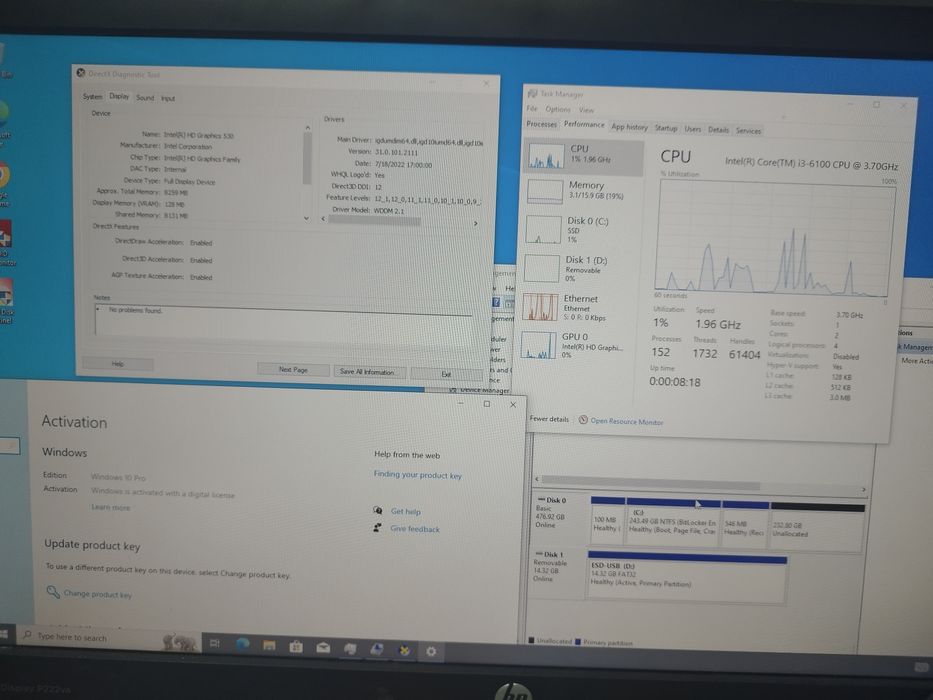
Task: Click the Help button in DirectX Diagnostic Tool
Action: [118, 364]
